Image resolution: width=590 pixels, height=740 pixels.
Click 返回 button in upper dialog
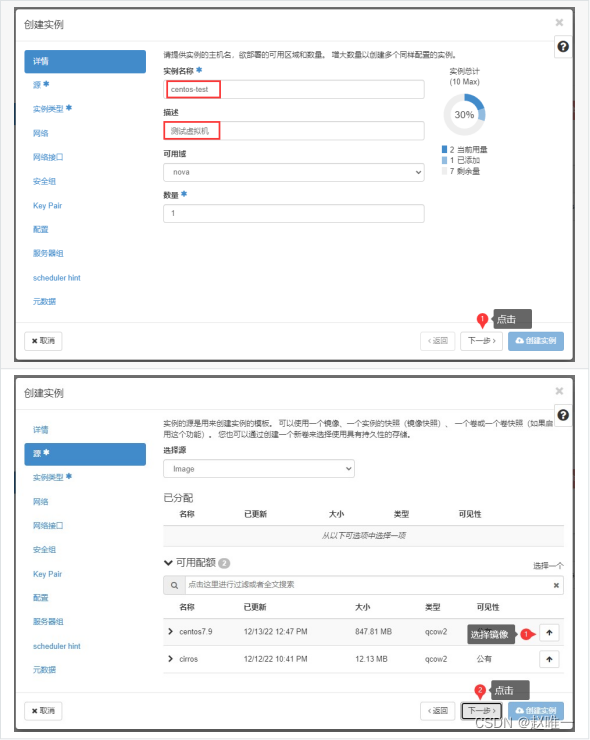[438, 341]
